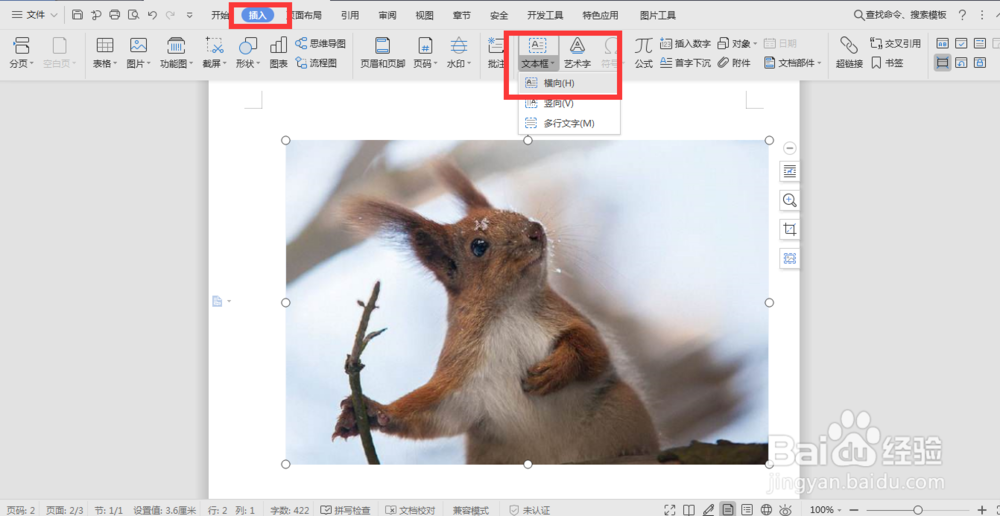Click the 查找命令、搜索模板 search box
The height and width of the screenshot is (516, 1000).
pos(901,15)
